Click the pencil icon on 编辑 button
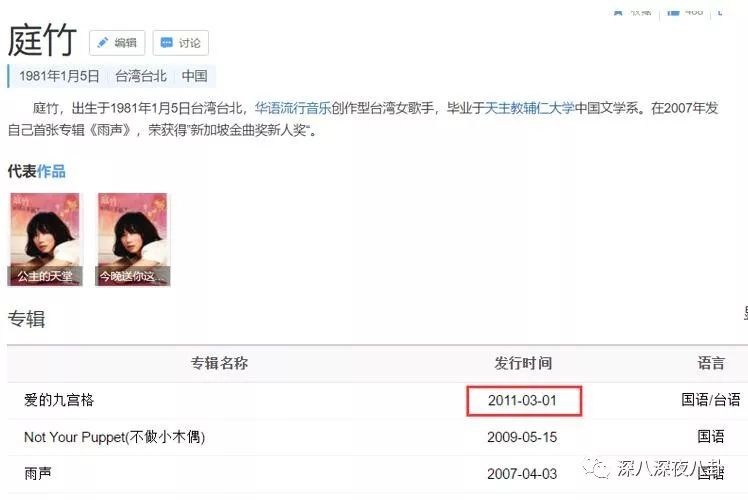 (102, 43)
